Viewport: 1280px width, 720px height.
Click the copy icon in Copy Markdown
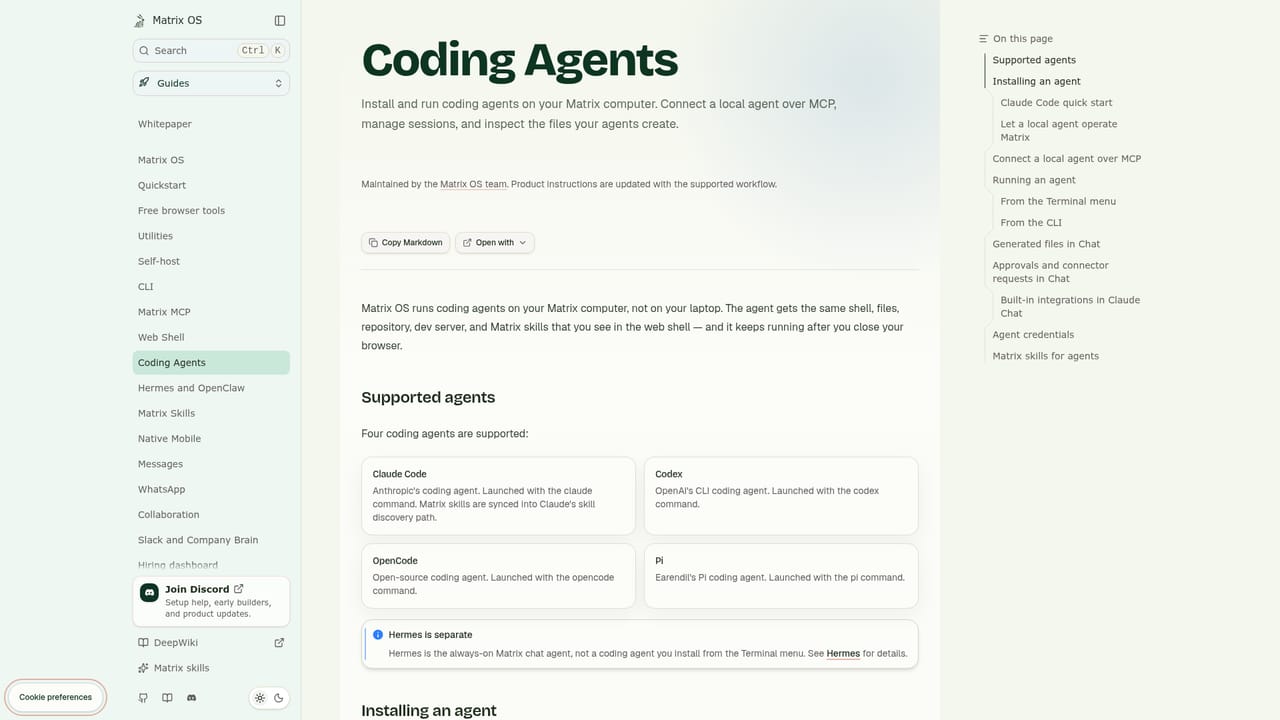click(373, 242)
